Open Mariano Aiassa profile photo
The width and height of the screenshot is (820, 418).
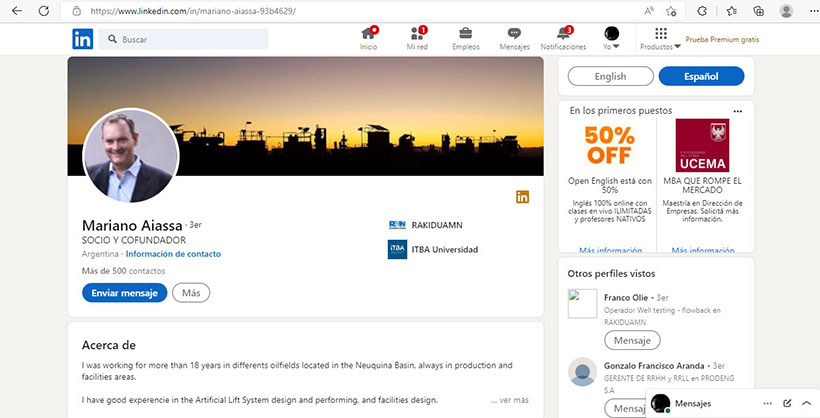[131, 156]
